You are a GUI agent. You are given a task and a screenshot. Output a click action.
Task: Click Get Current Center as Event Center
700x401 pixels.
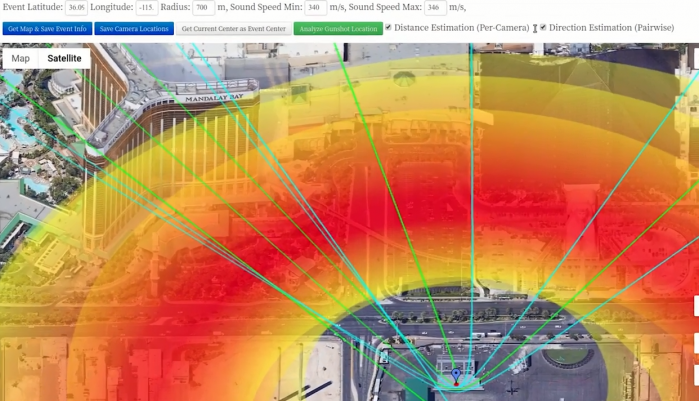tap(233, 29)
